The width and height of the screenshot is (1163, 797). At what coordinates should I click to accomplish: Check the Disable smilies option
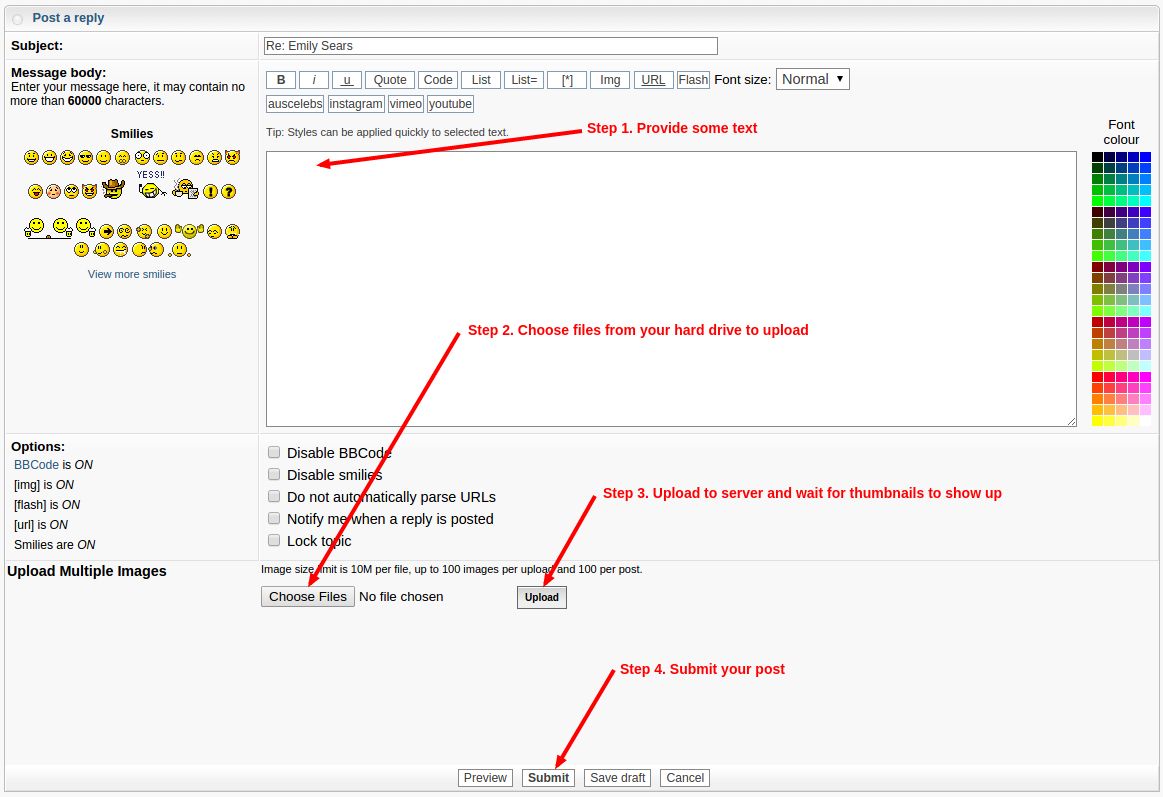click(274, 475)
